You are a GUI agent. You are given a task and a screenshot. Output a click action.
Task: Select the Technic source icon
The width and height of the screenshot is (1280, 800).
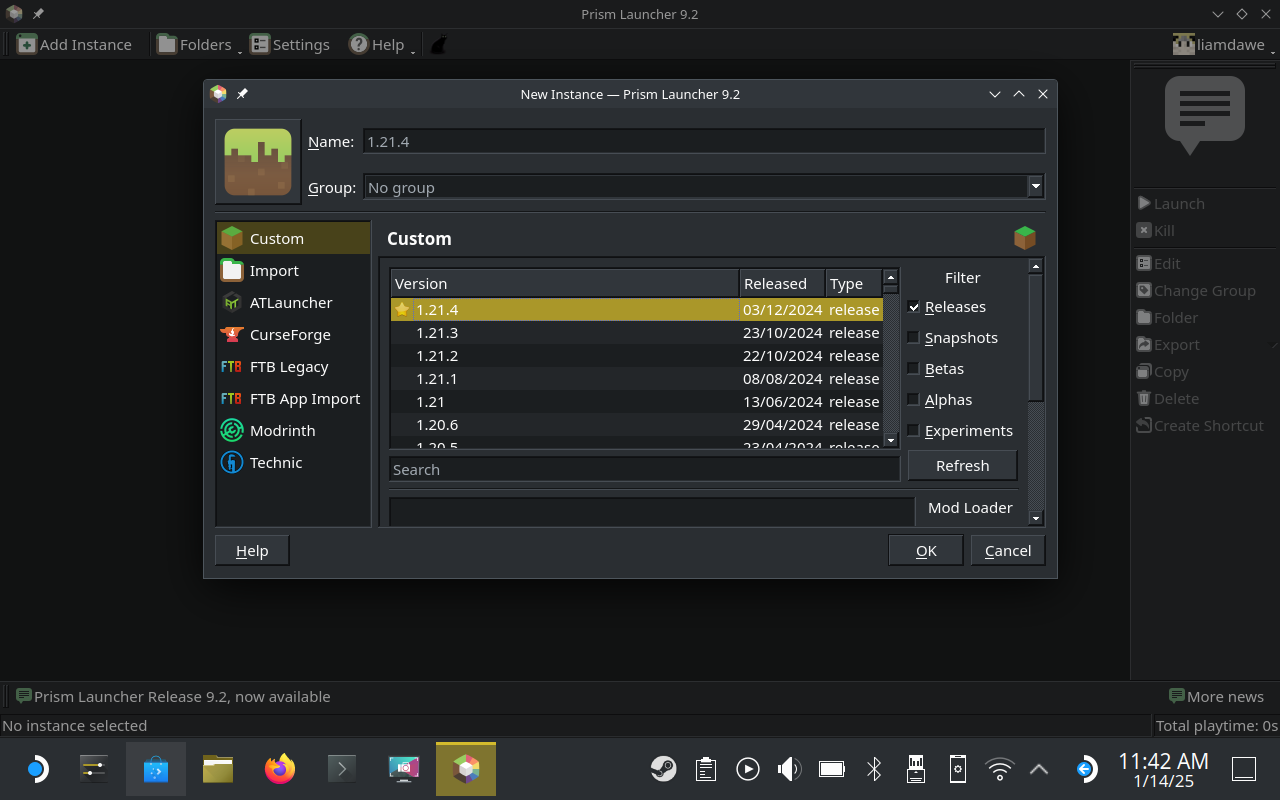click(x=232, y=463)
